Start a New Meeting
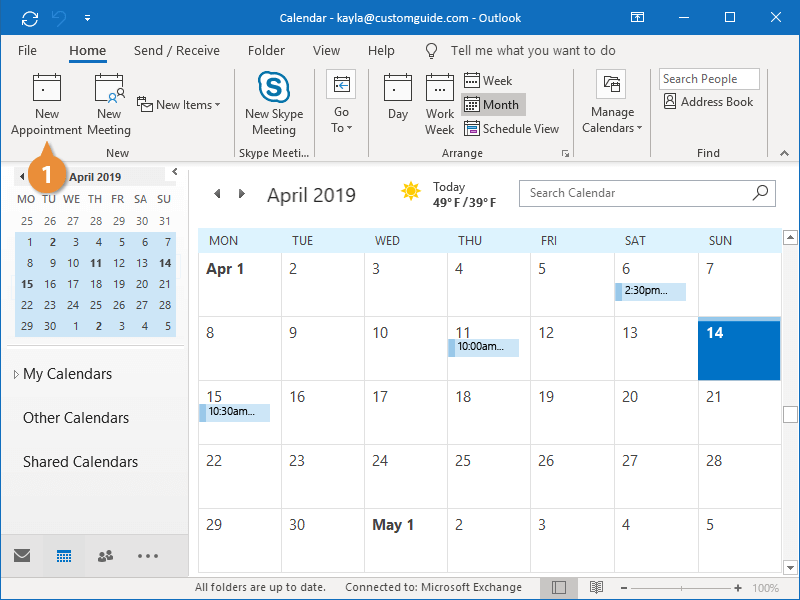Image resolution: width=800 pixels, height=600 pixels. pyautogui.click(x=108, y=100)
